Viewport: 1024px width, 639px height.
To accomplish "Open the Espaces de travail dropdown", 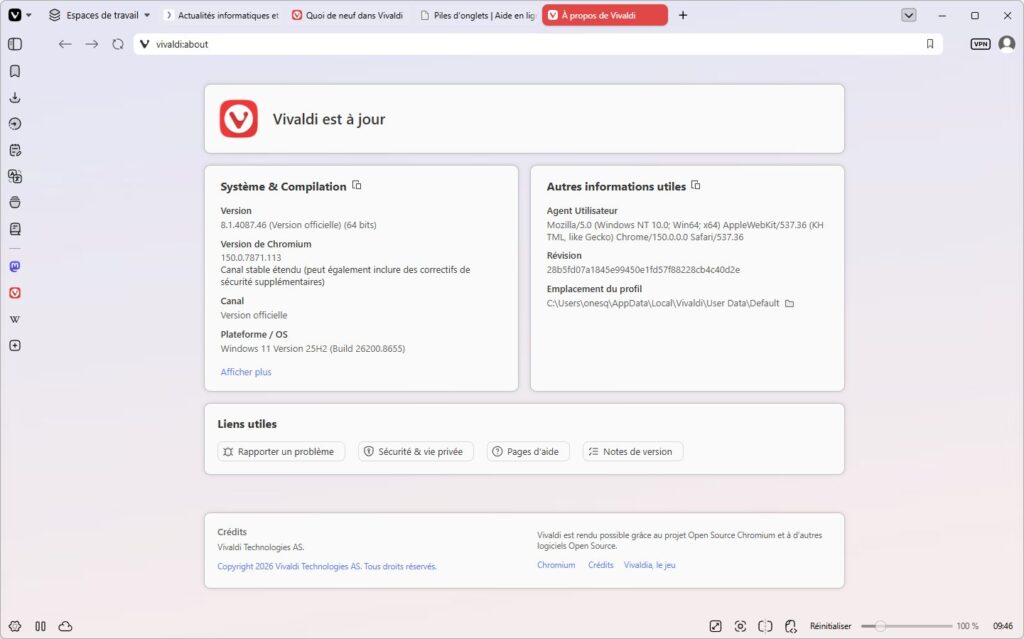I will pos(100,15).
